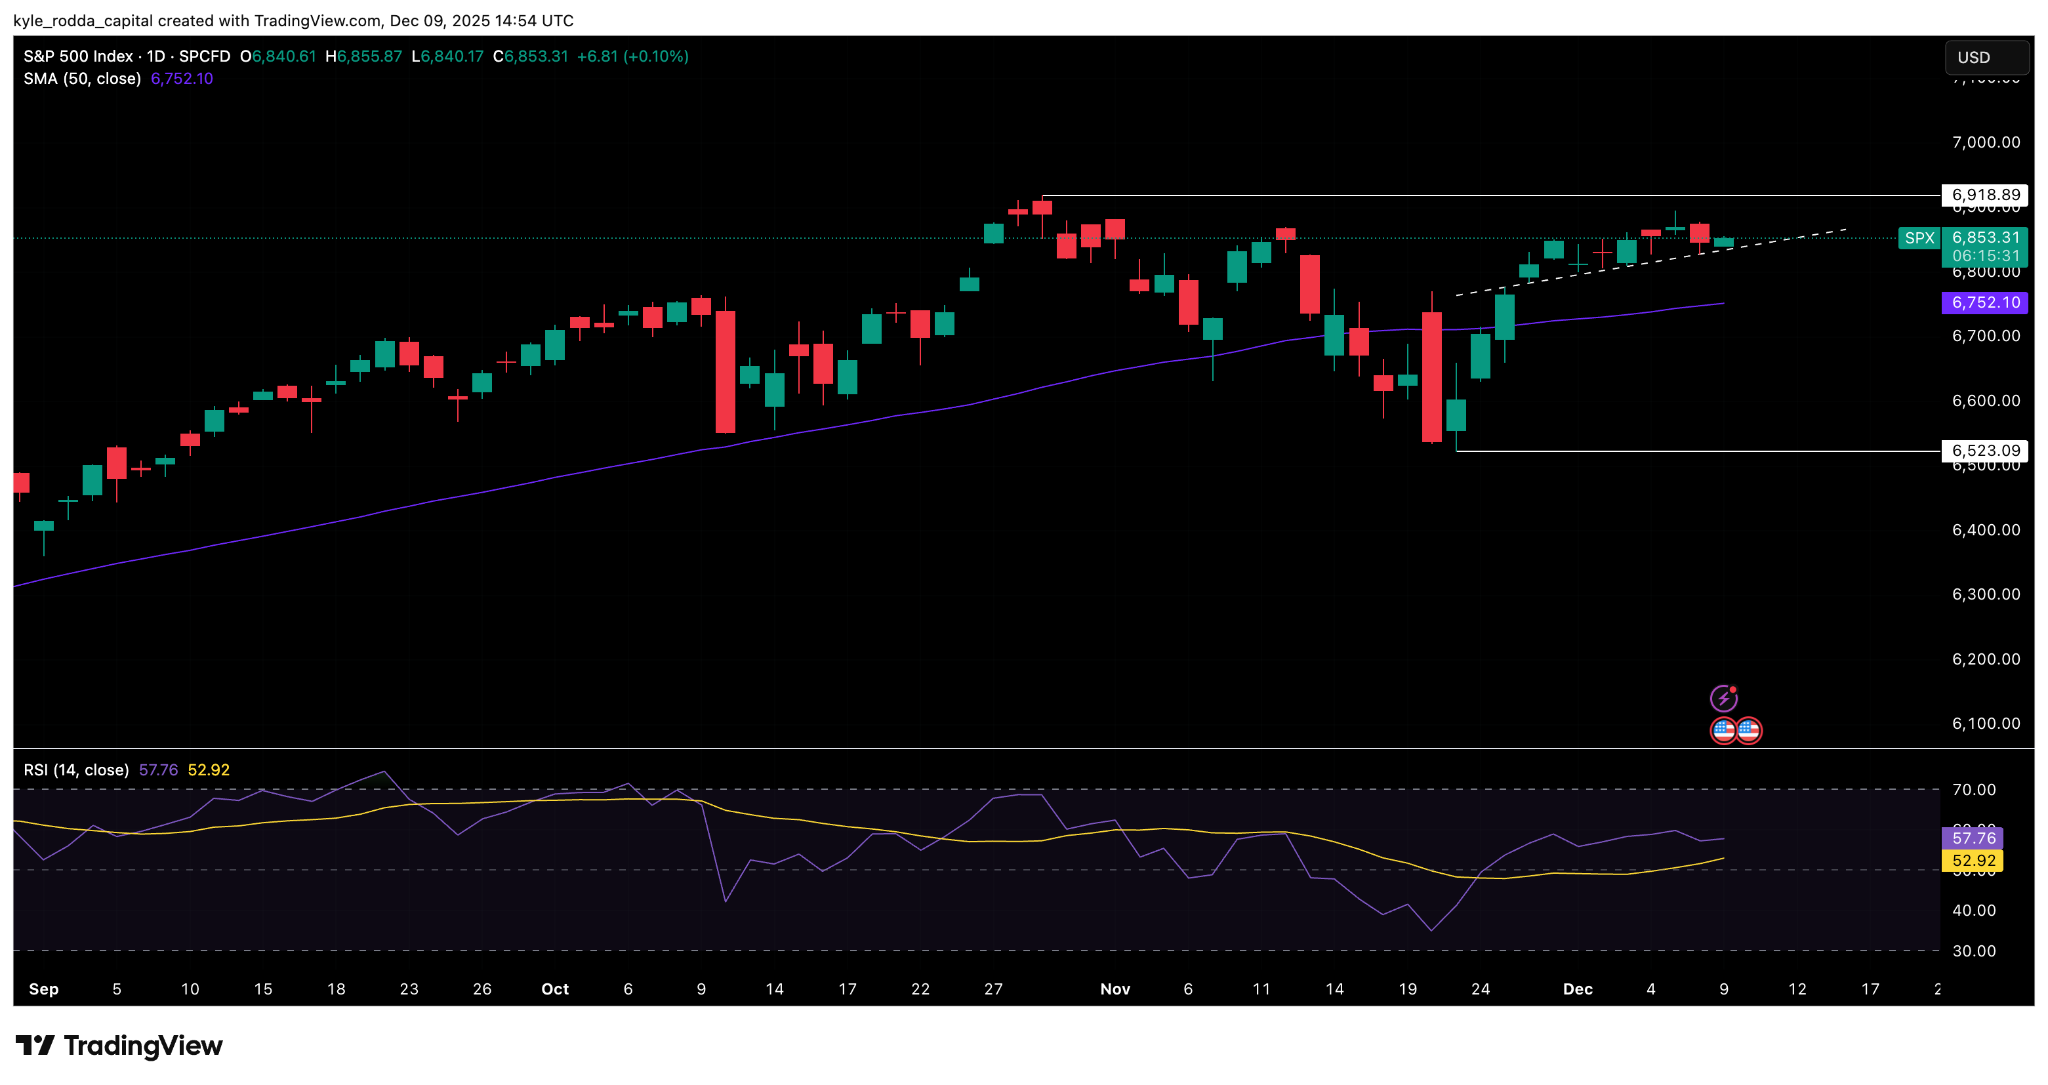The image size is (2048, 1085).
Task: Click the green SPX symbol tag on price axis
Action: 1919,238
